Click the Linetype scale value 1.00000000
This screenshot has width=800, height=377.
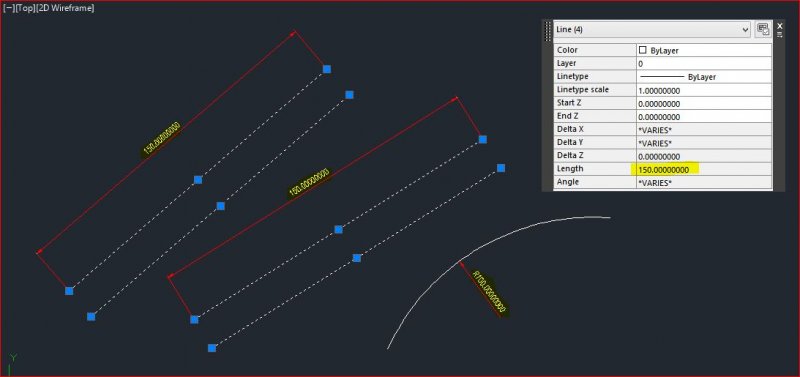coord(704,90)
